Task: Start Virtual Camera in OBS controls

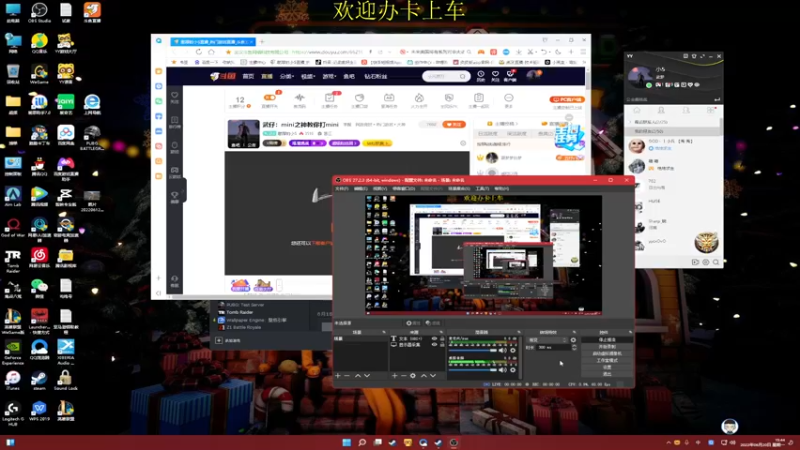Action: click(x=607, y=354)
